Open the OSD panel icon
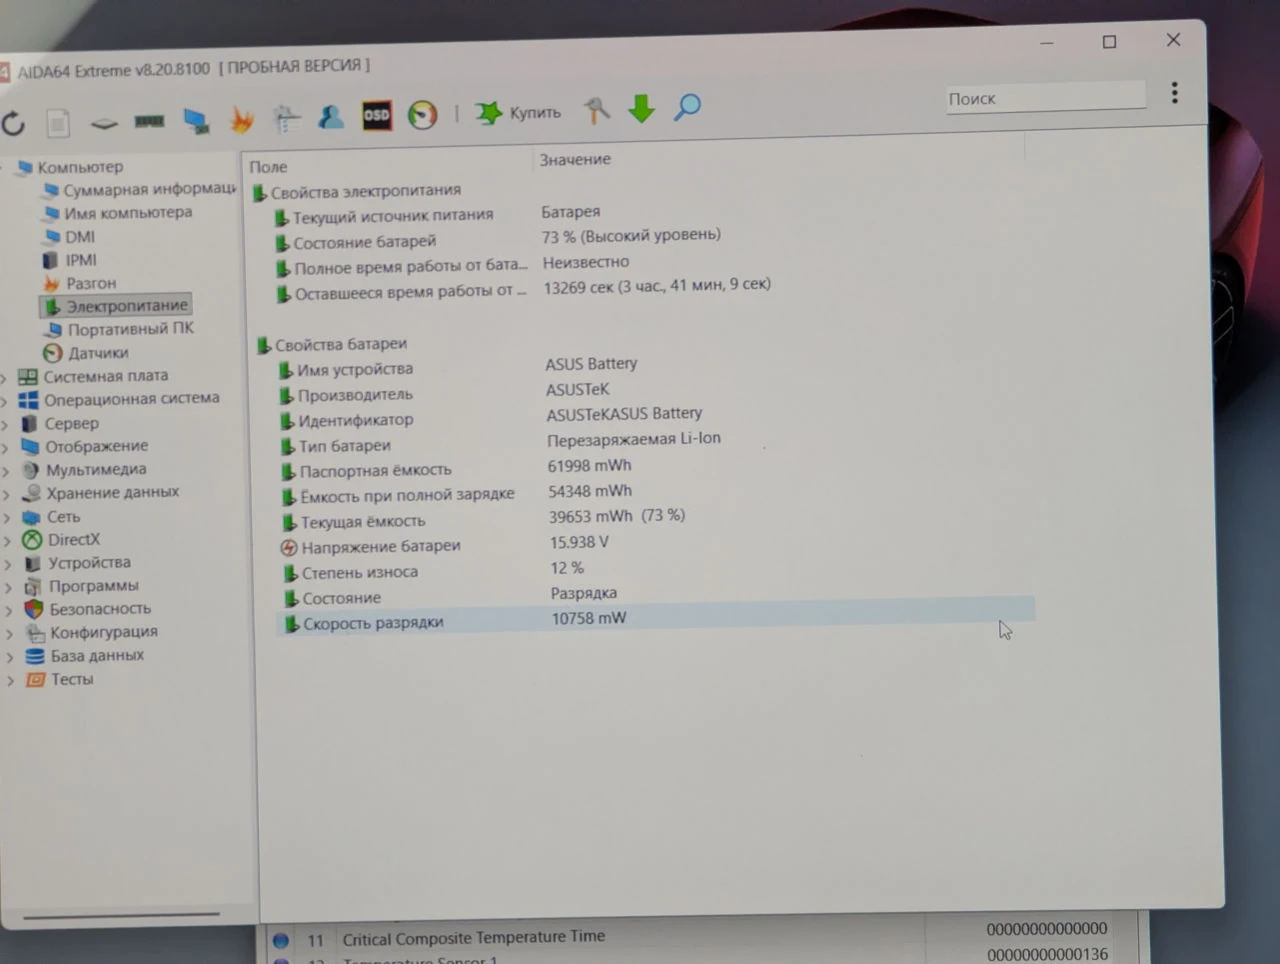The height and width of the screenshot is (964, 1280). point(376,115)
